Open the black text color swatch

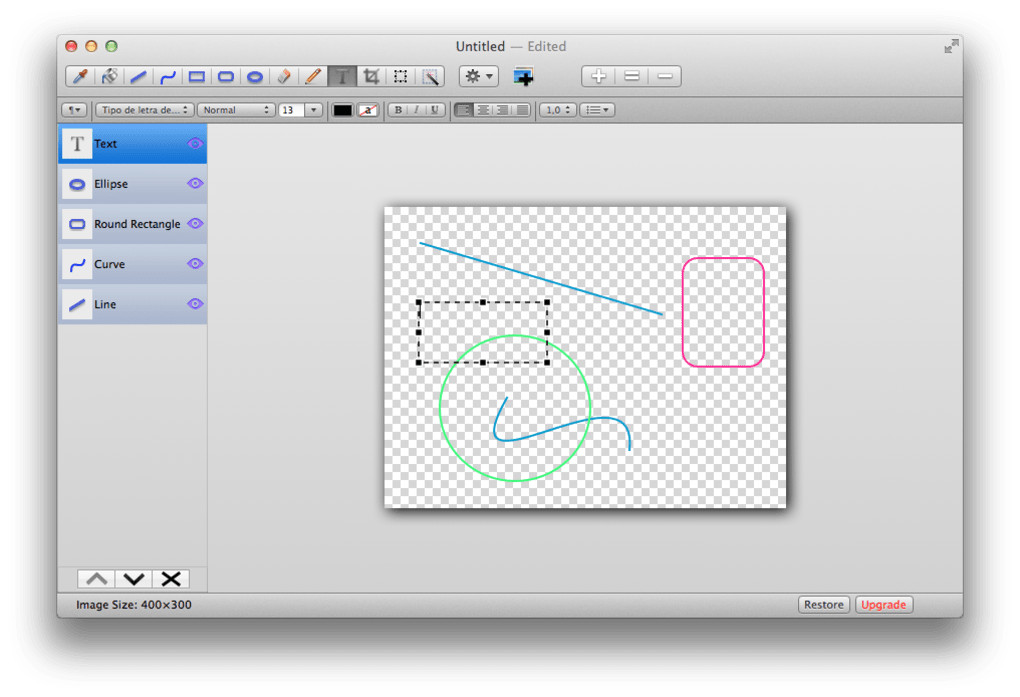(343, 110)
